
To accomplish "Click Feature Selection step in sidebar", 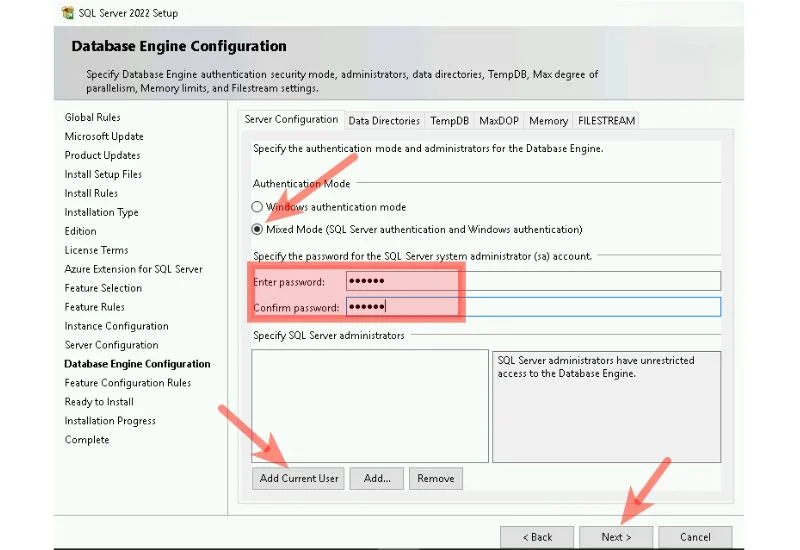I will (103, 288).
